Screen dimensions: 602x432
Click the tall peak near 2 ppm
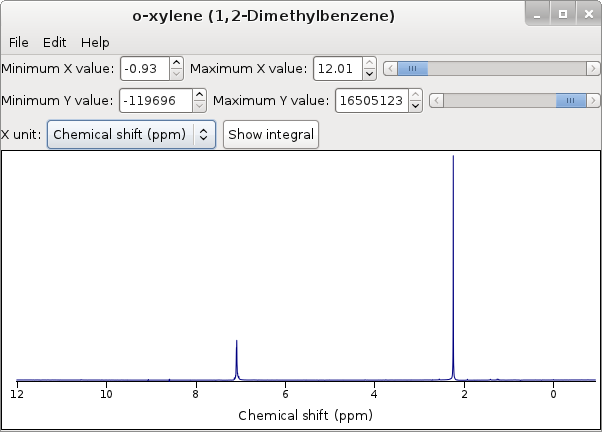[x=453, y=269]
